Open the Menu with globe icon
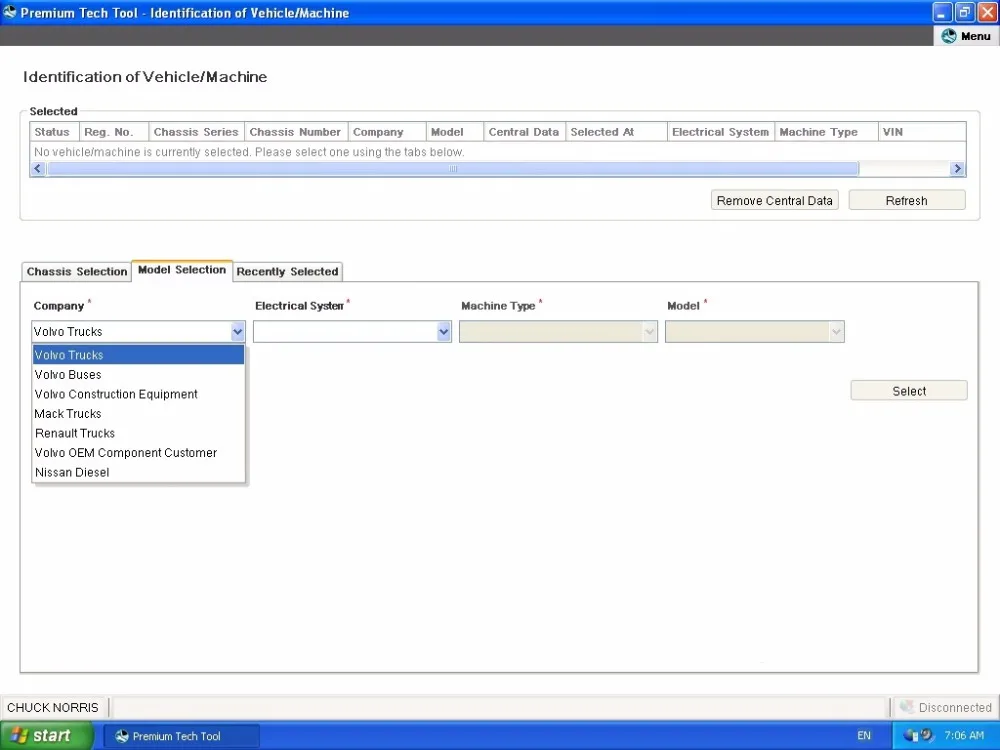This screenshot has width=1000, height=750. pos(966,35)
